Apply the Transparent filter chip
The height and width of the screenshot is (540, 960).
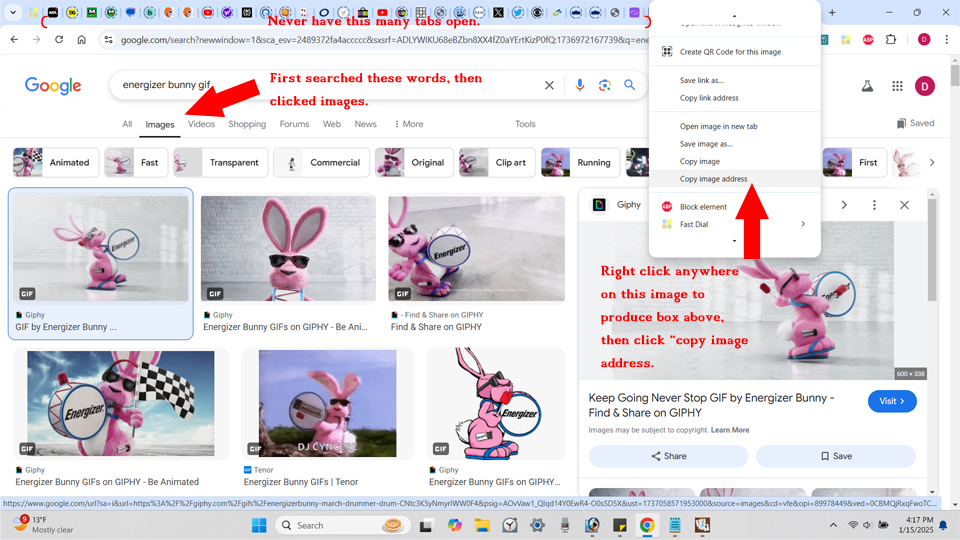(x=220, y=162)
